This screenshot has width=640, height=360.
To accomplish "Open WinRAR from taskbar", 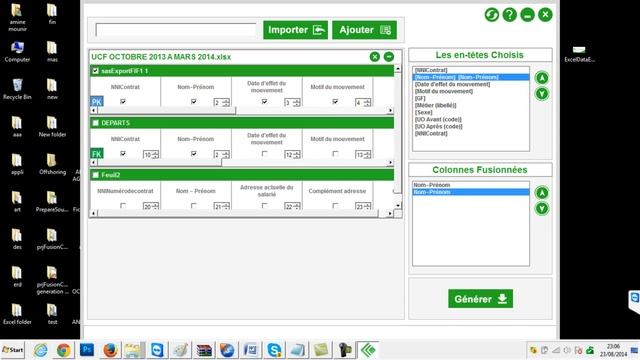I will click(204, 350).
